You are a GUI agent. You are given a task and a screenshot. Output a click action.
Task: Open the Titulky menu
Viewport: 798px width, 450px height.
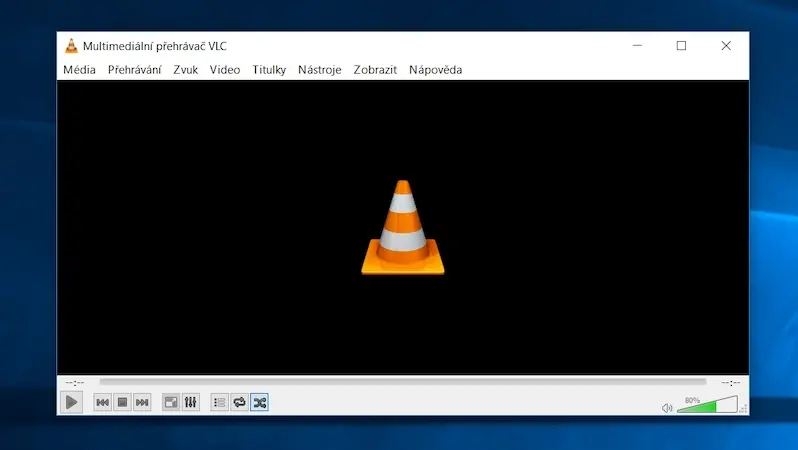click(x=269, y=70)
